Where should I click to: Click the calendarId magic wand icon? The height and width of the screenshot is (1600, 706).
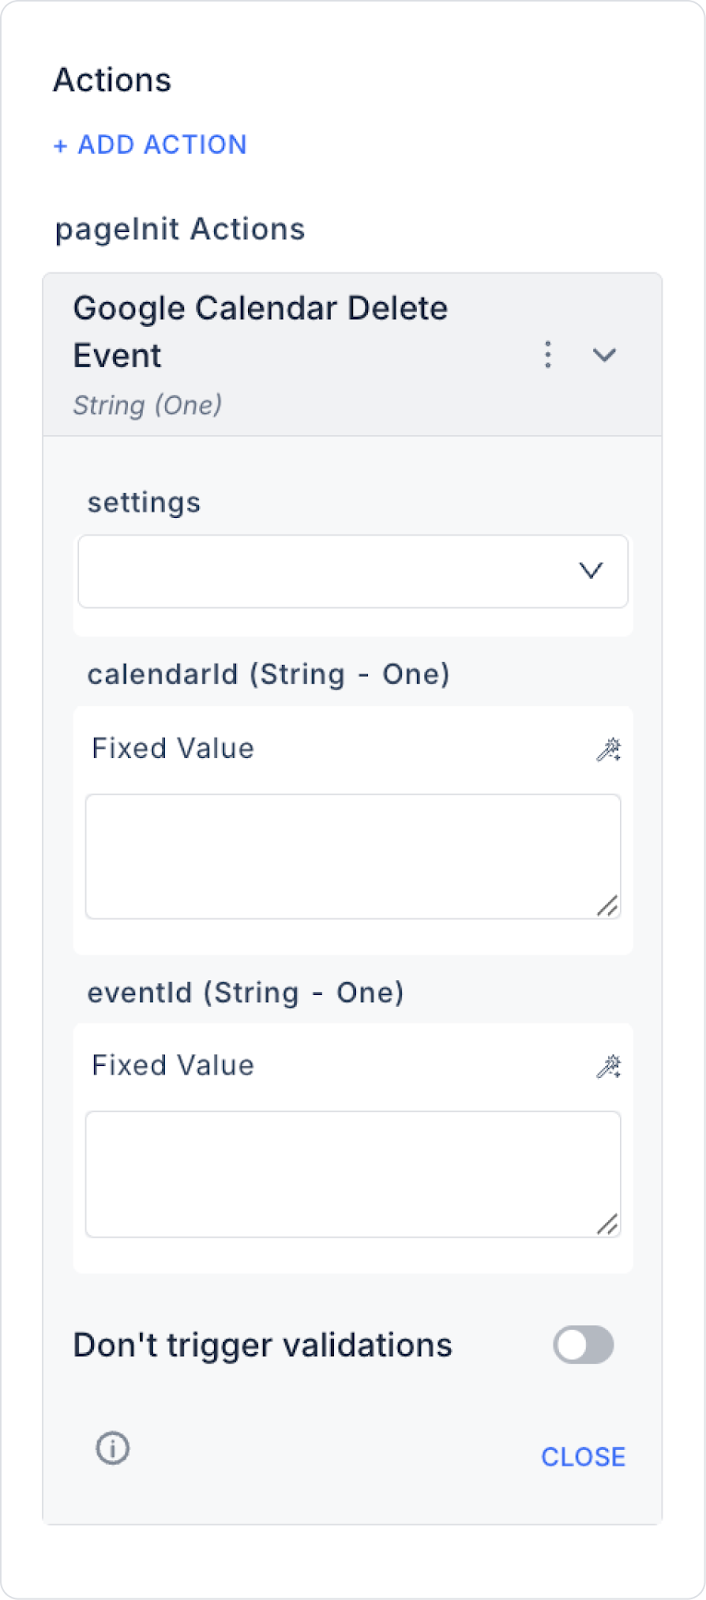click(608, 749)
